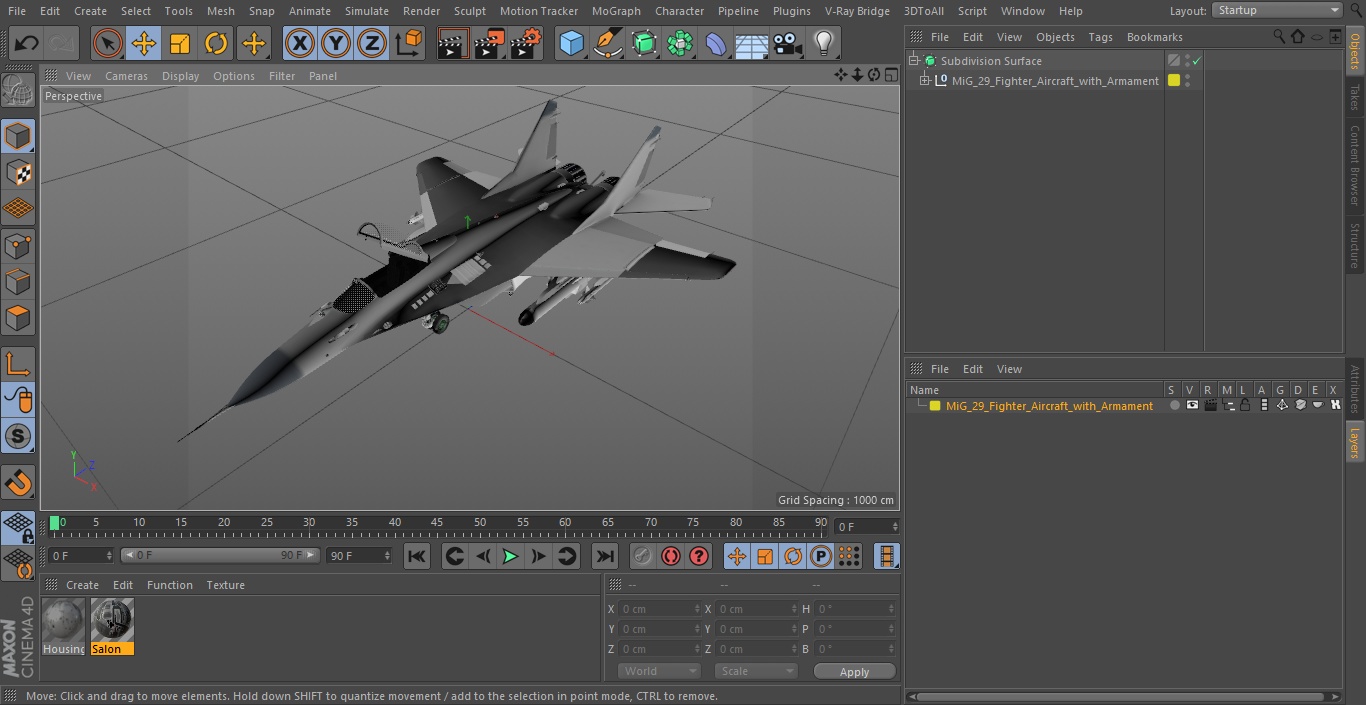This screenshot has width=1366, height=705.
Task: Toggle parameter key recording
Action: pyautogui.click(x=821, y=556)
